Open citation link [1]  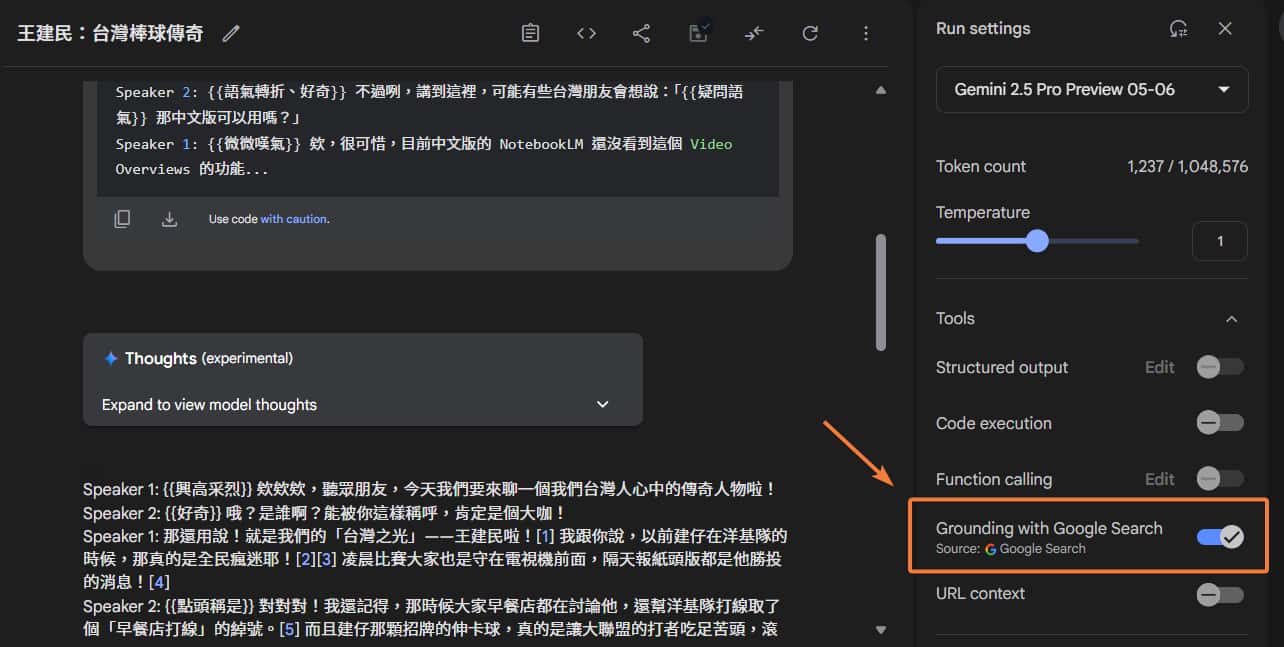pos(545,537)
